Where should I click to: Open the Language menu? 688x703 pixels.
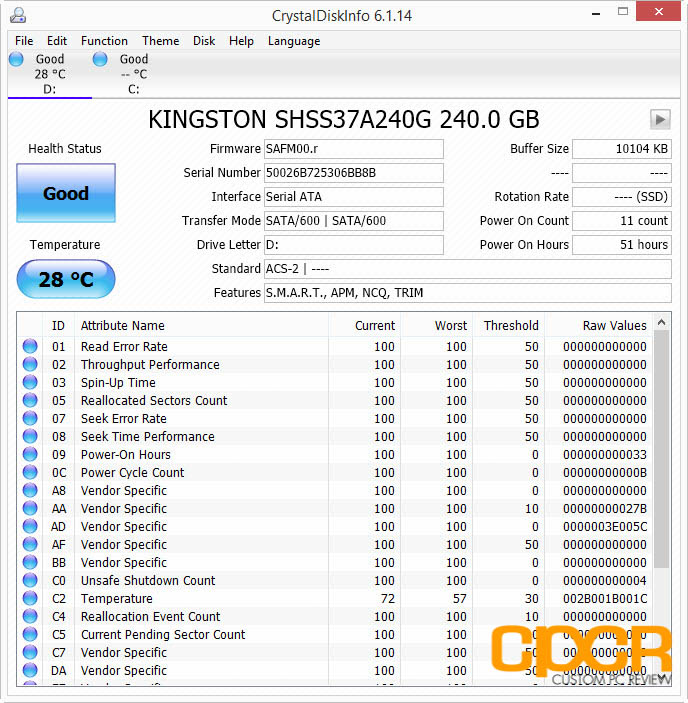[x=294, y=41]
